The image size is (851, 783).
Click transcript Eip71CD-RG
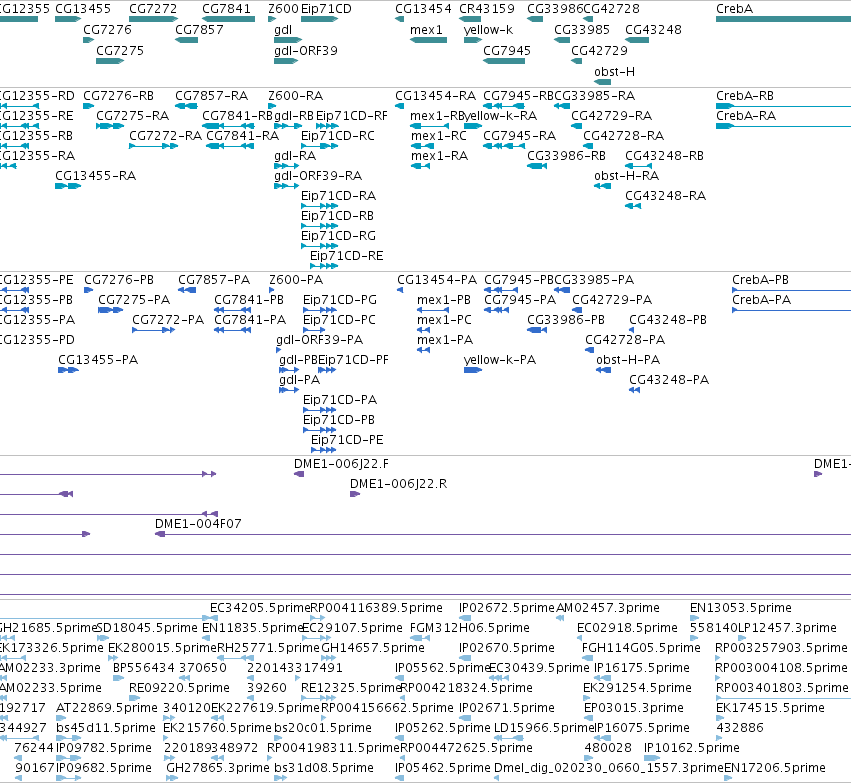(x=338, y=236)
